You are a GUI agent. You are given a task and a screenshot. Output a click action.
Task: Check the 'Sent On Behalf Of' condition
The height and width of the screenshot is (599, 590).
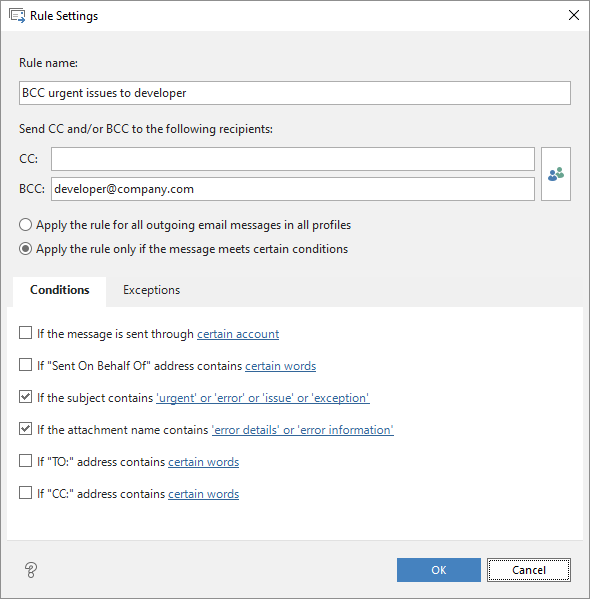(x=26, y=365)
